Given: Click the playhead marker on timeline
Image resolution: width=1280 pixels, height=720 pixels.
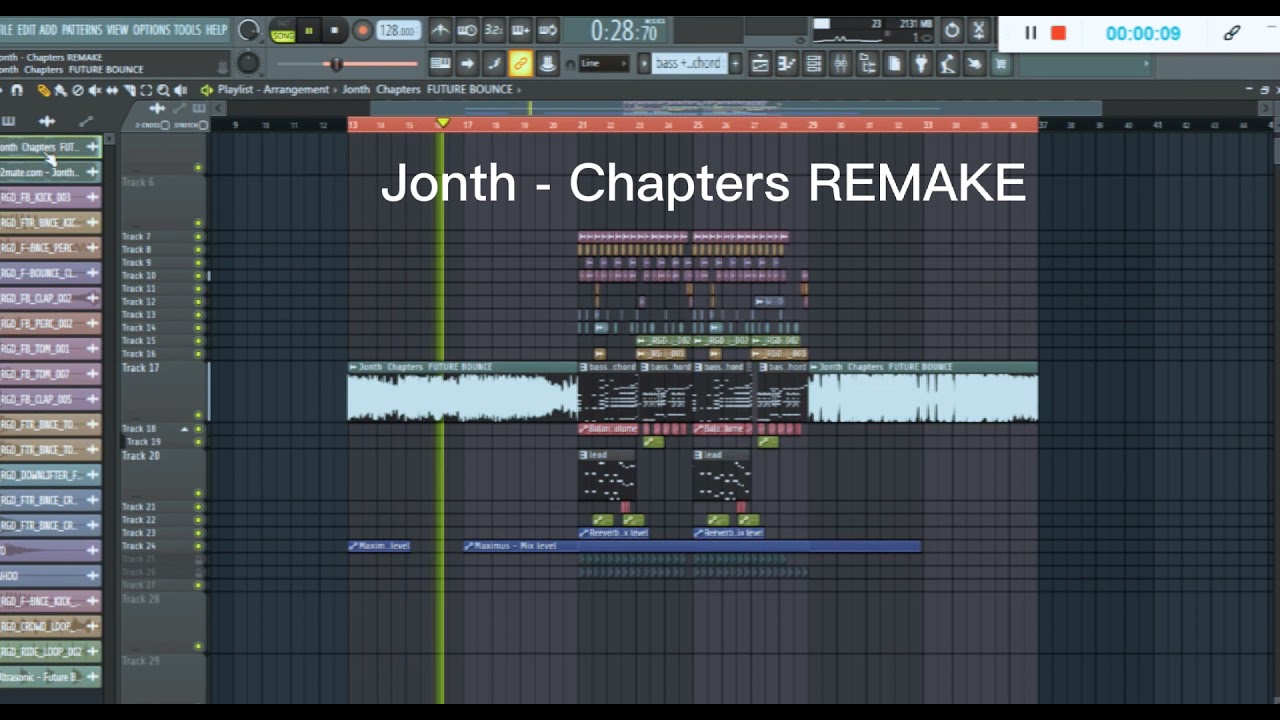Looking at the screenshot, I should point(442,123).
